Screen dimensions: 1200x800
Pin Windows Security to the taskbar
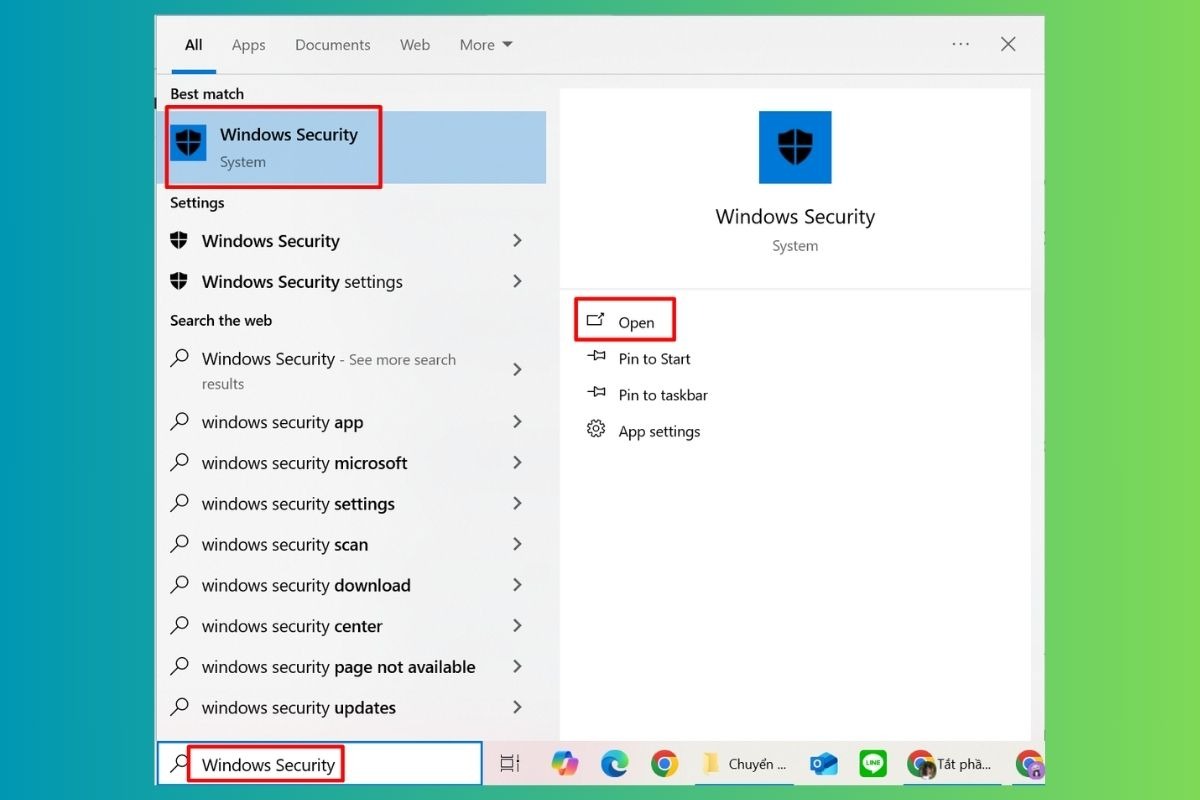[x=662, y=395]
